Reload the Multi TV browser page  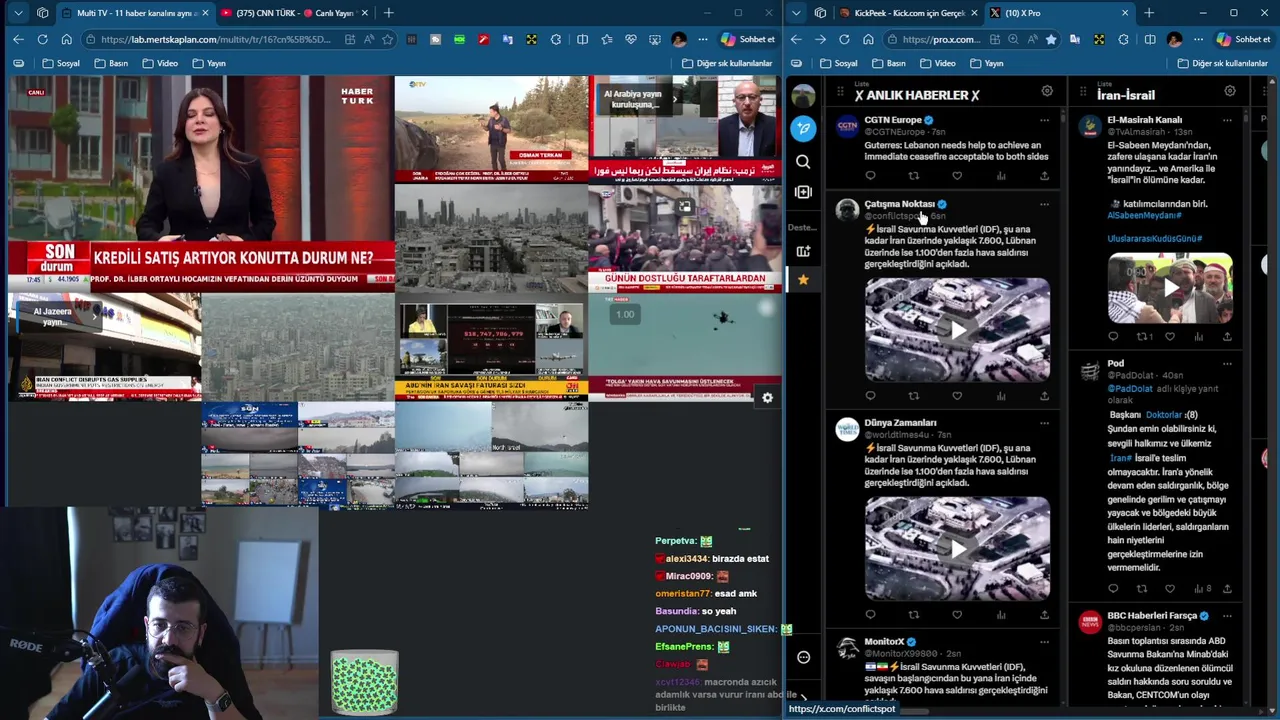42,39
